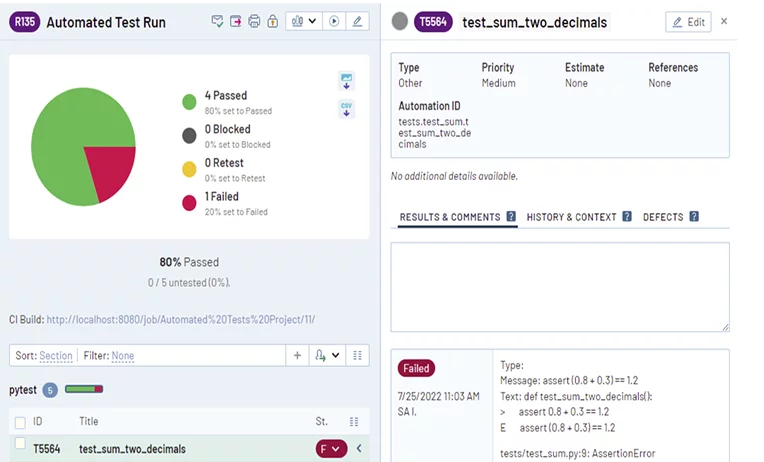Click inside the results comment text box
The height and width of the screenshot is (462, 764).
[559, 286]
